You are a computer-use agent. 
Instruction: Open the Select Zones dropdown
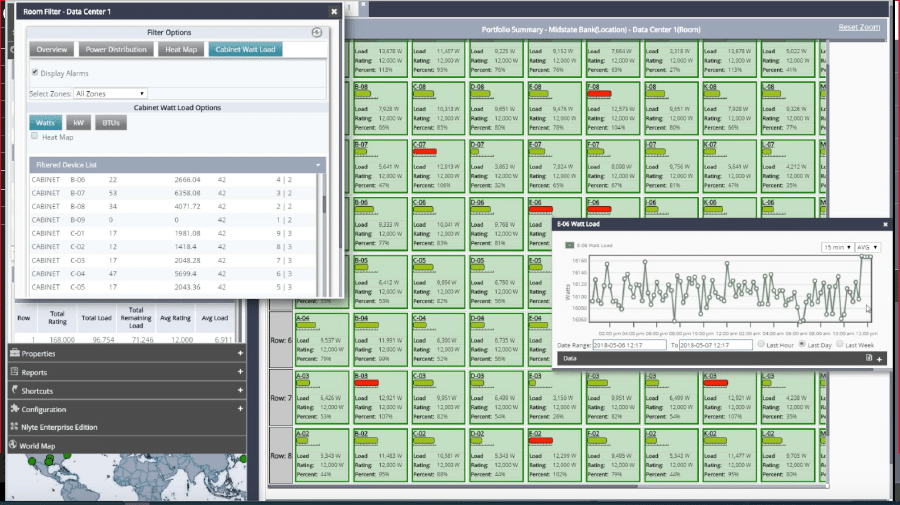pyautogui.click(x=110, y=93)
